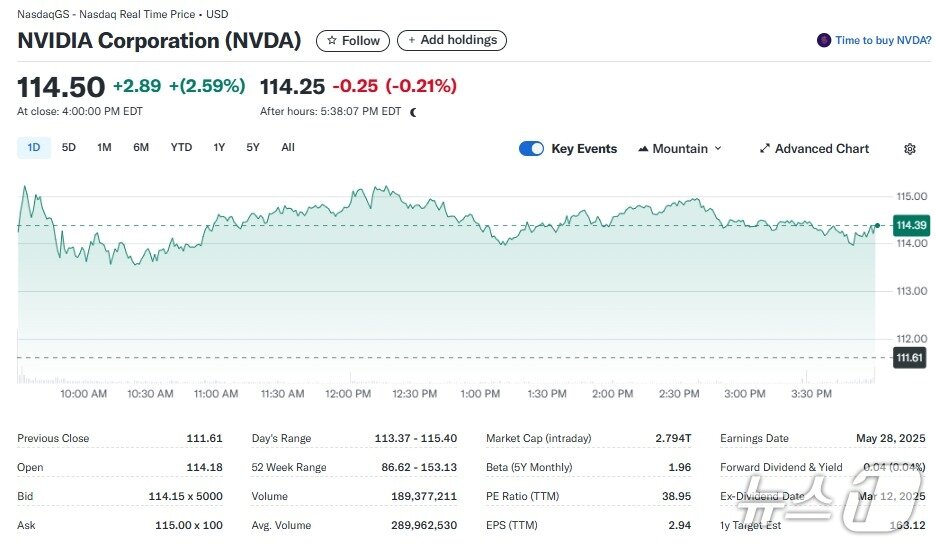Switch to the 5D range tab

point(69,148)
